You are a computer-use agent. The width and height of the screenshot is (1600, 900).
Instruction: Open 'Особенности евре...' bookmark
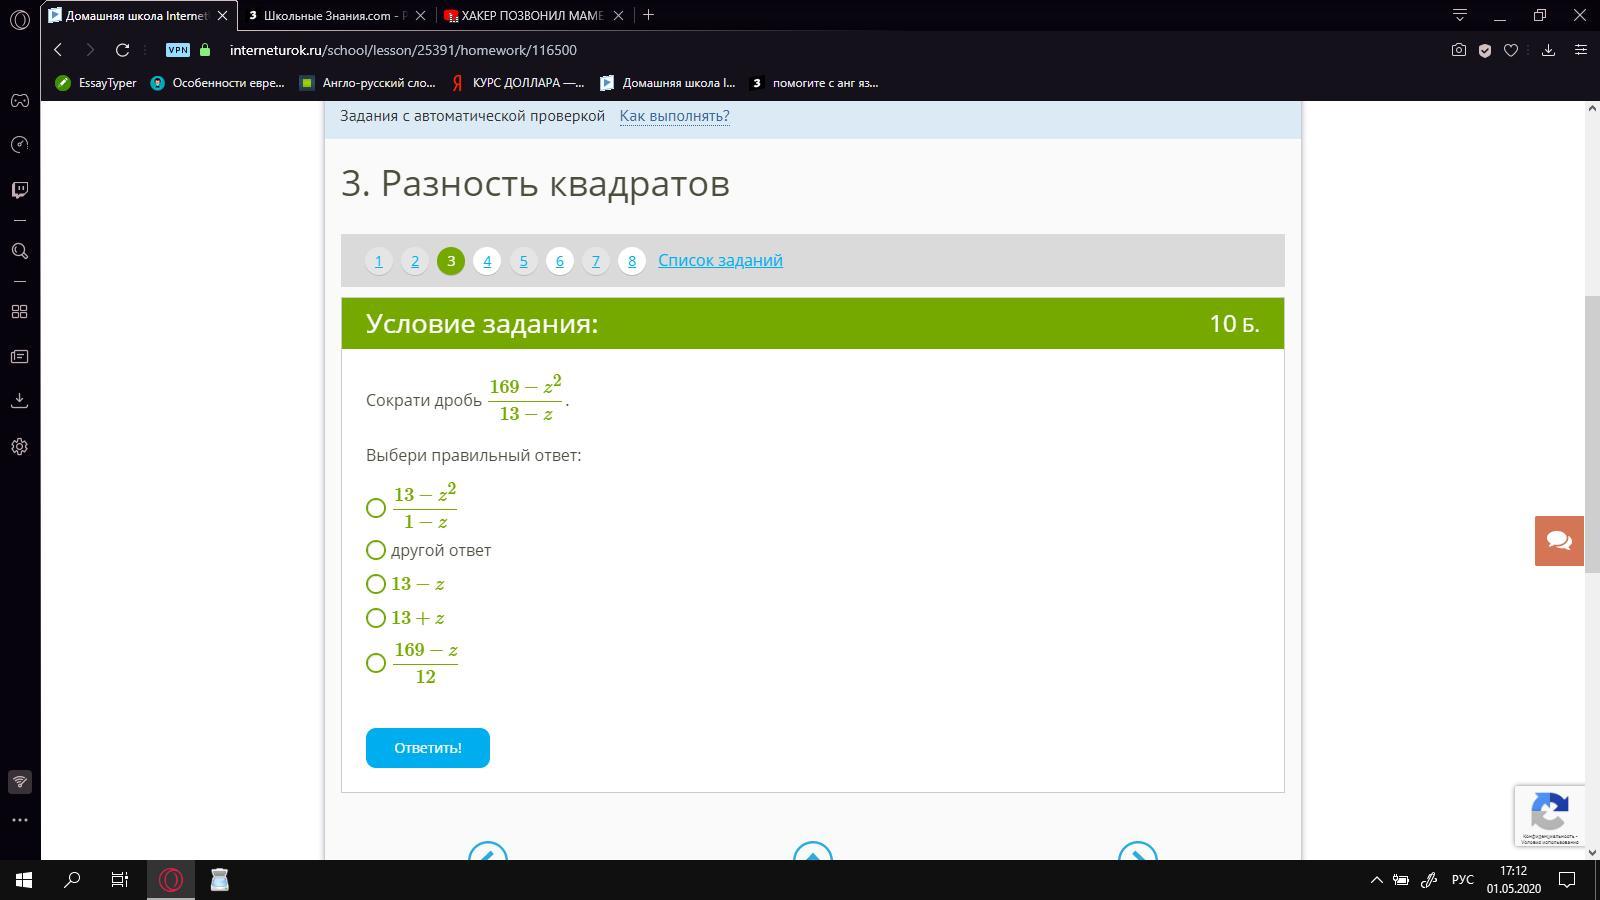[217, 83]
